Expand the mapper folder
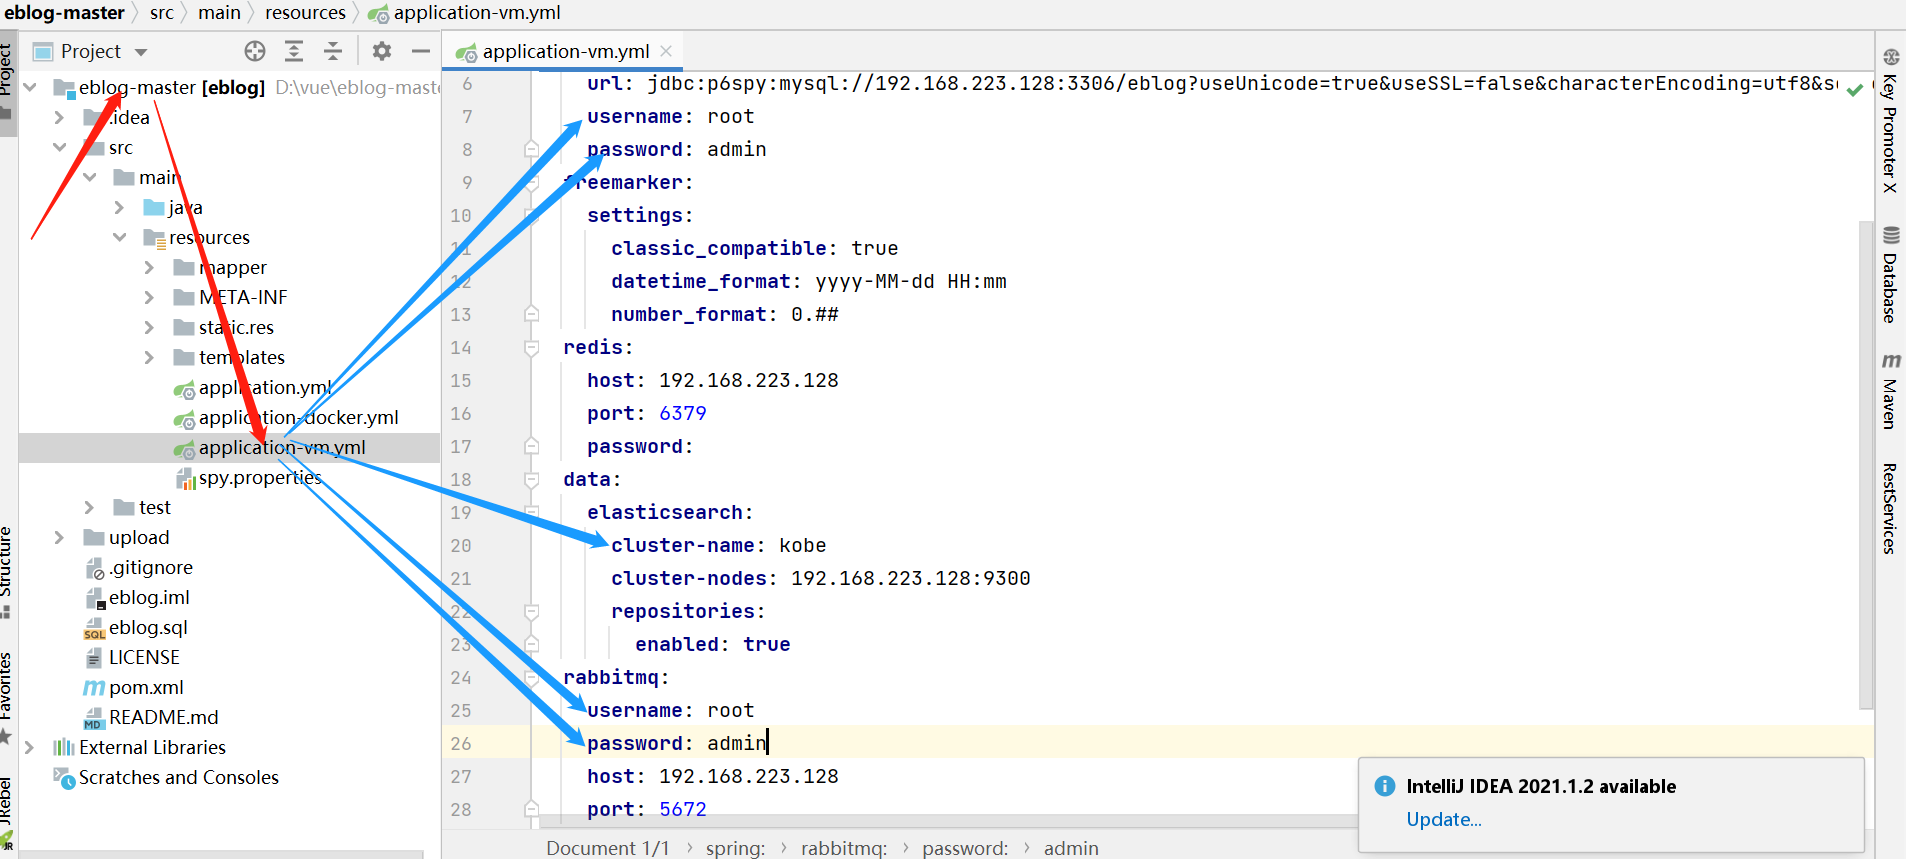This screenshot has width=1906, height=859. pos(149,267)
